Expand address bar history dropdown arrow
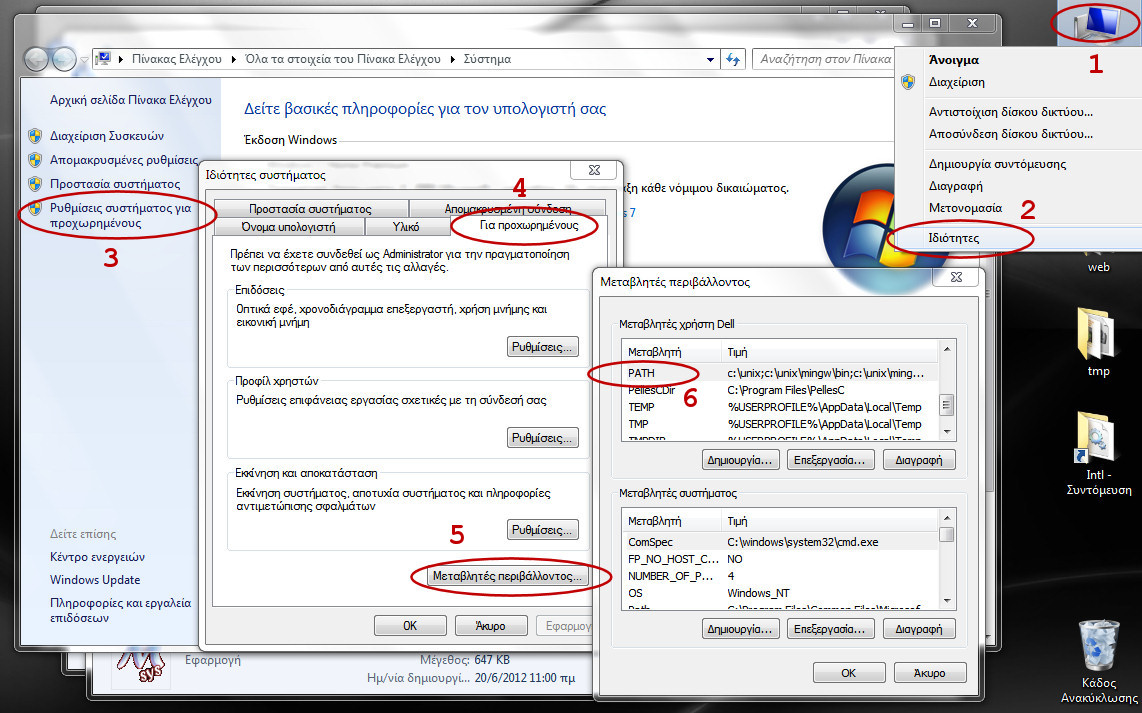1142x713 pixels. coord(711,60)
